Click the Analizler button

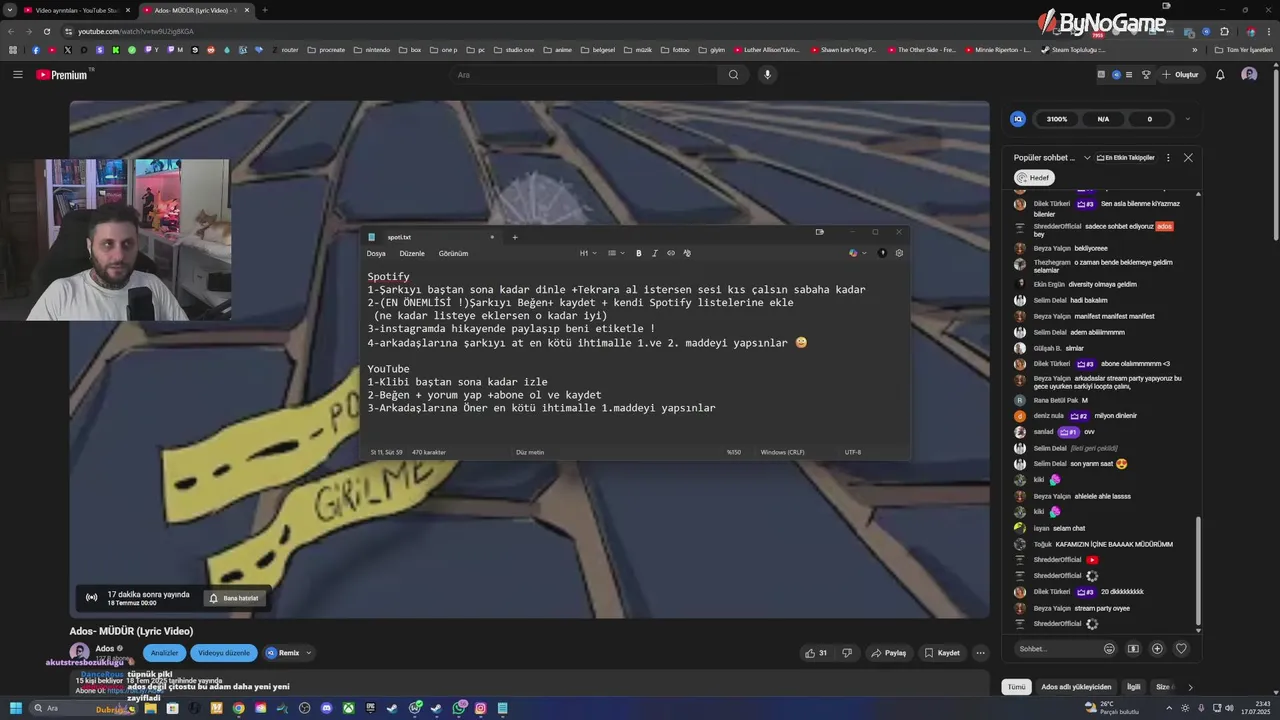coord(164,653)
